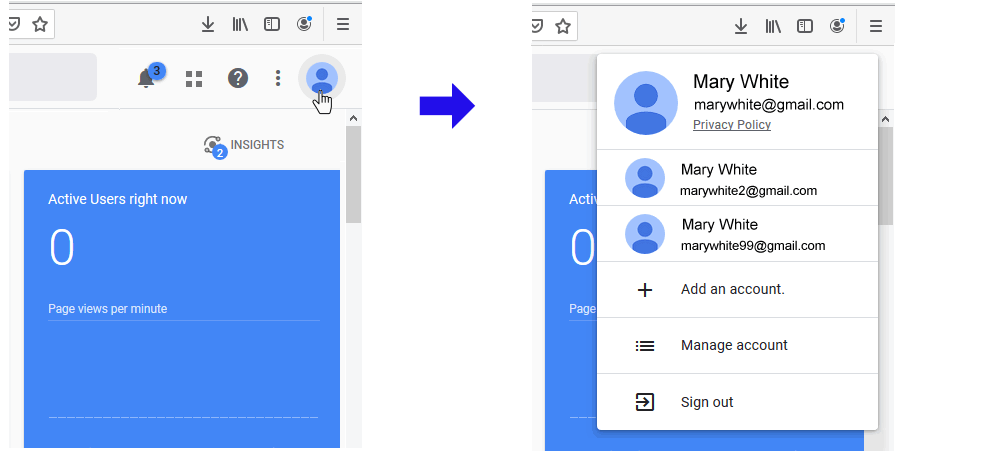Toggle the Firefox sidebar icon in the left window
Image resolution: width=1002 pixels, height=459 pixels.
tap(272, 25)
